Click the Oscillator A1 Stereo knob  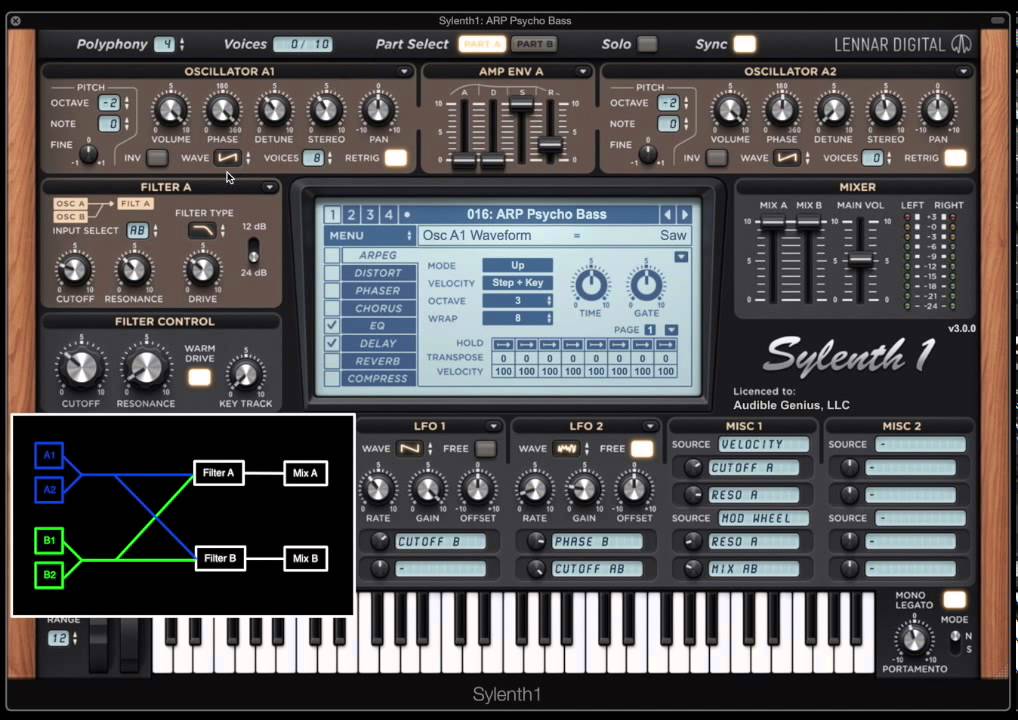325,110
